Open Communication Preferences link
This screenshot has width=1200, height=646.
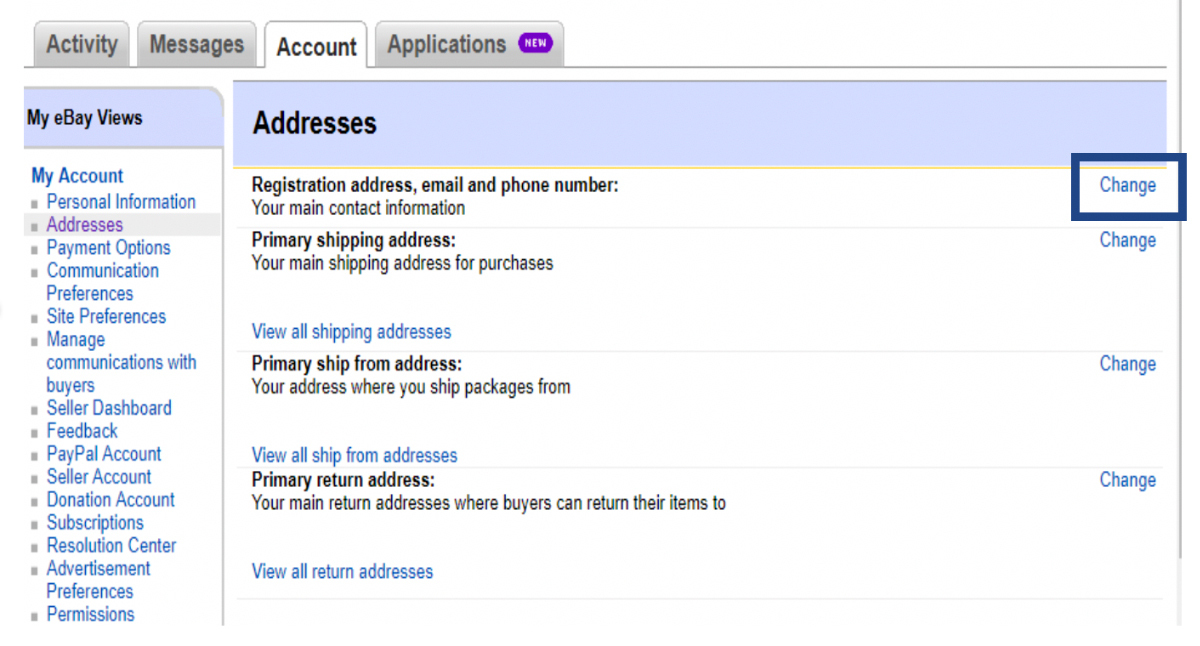[102, 282]
